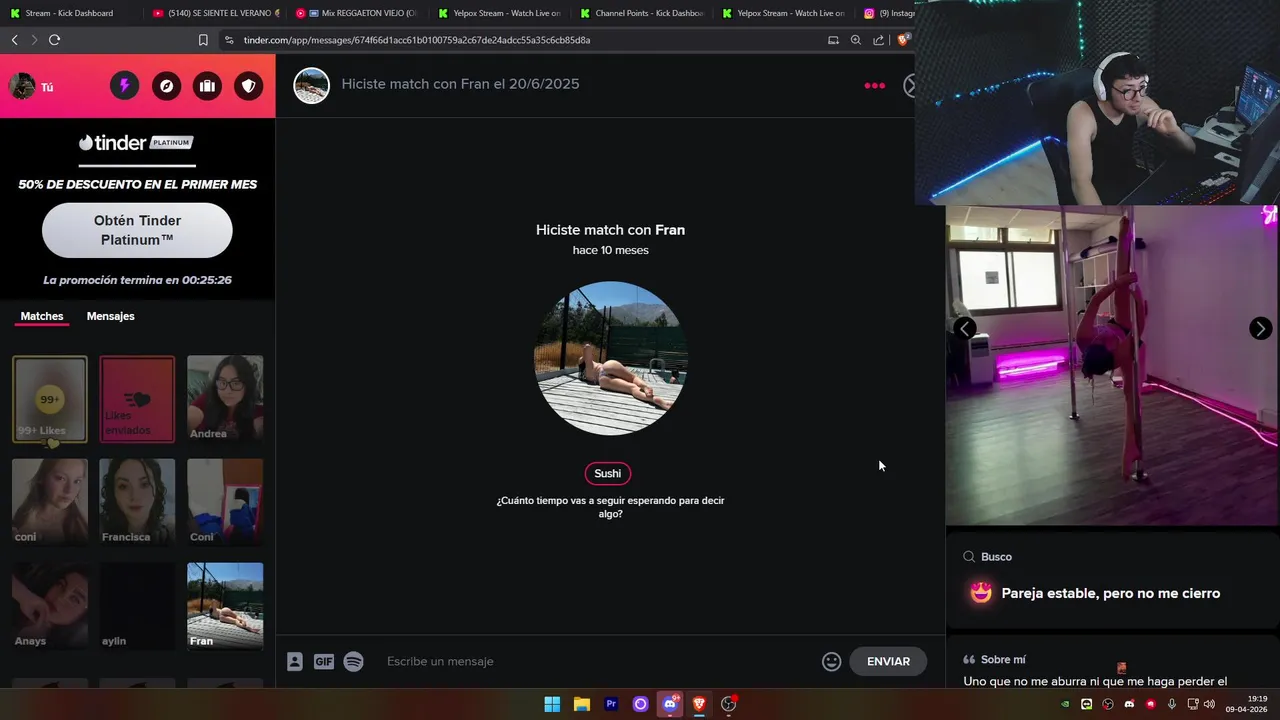Open the contact card icon in message bar
The width and height of the screenshot is (1280, 720).
(295, 661)
